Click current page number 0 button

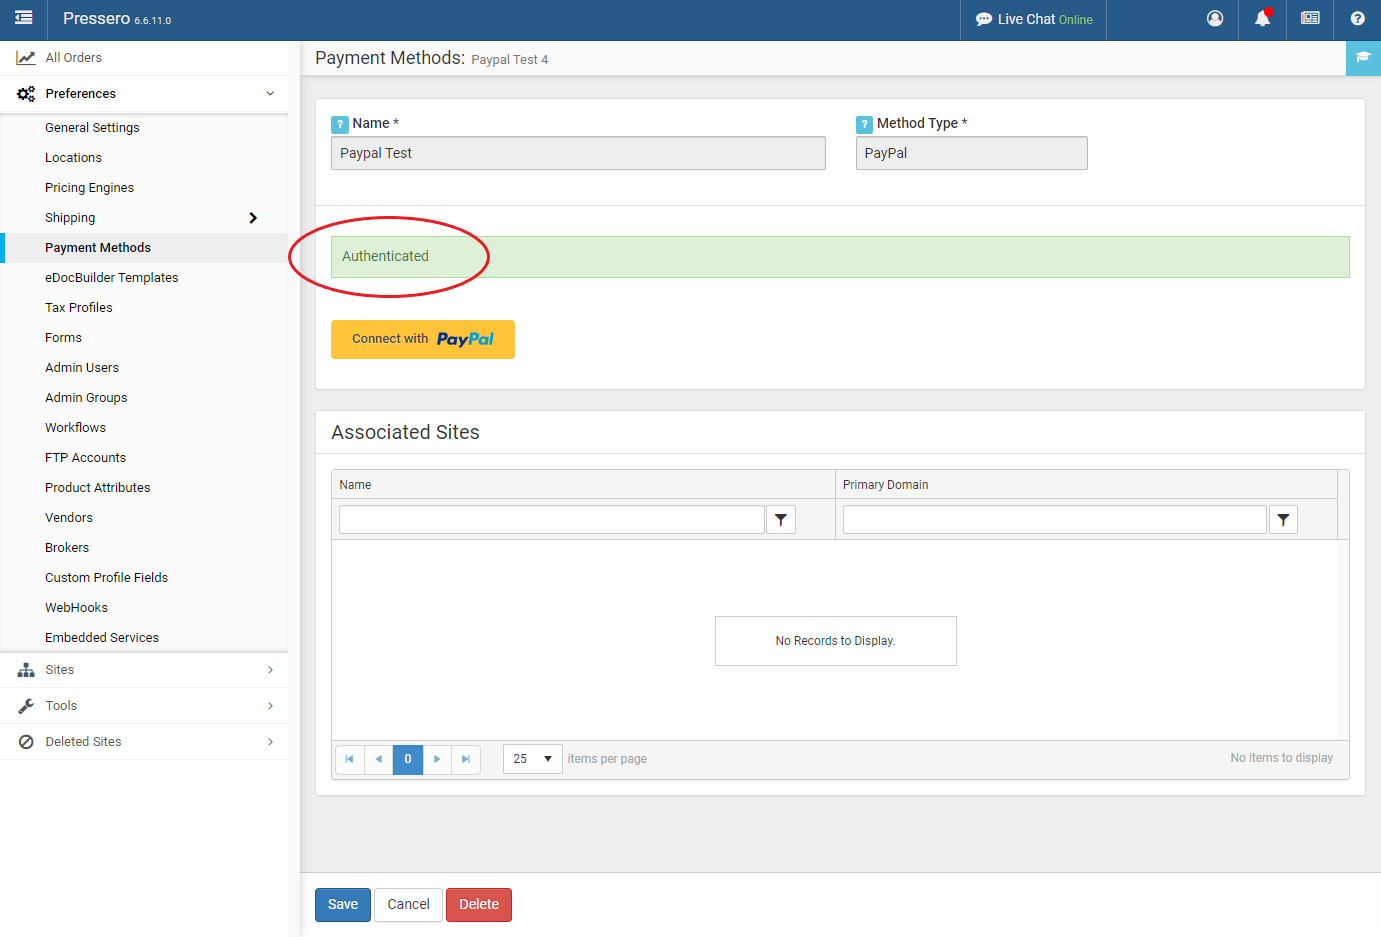tap(408, 759)
